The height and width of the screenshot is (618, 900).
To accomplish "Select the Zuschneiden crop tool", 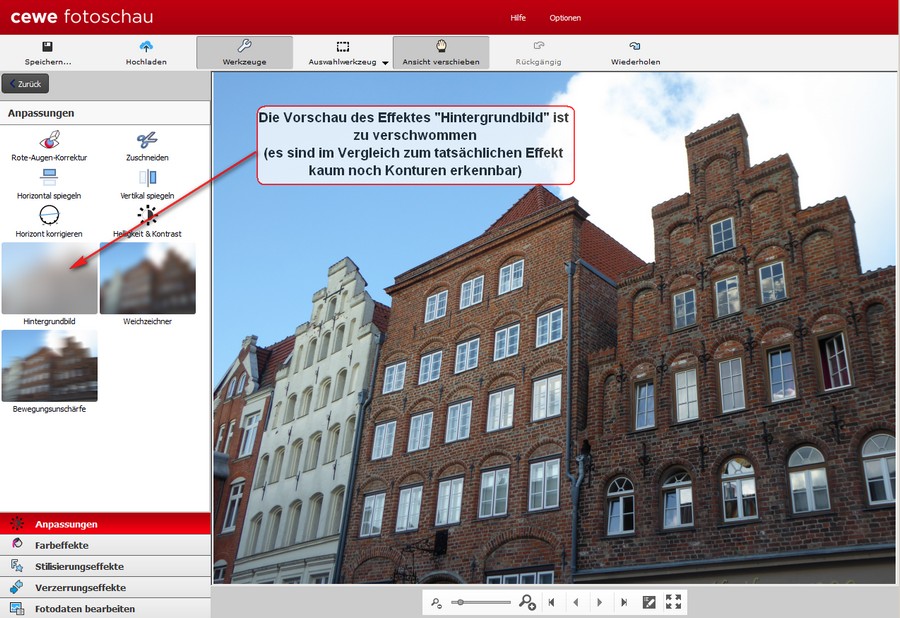I will click(x=147, y=140).
